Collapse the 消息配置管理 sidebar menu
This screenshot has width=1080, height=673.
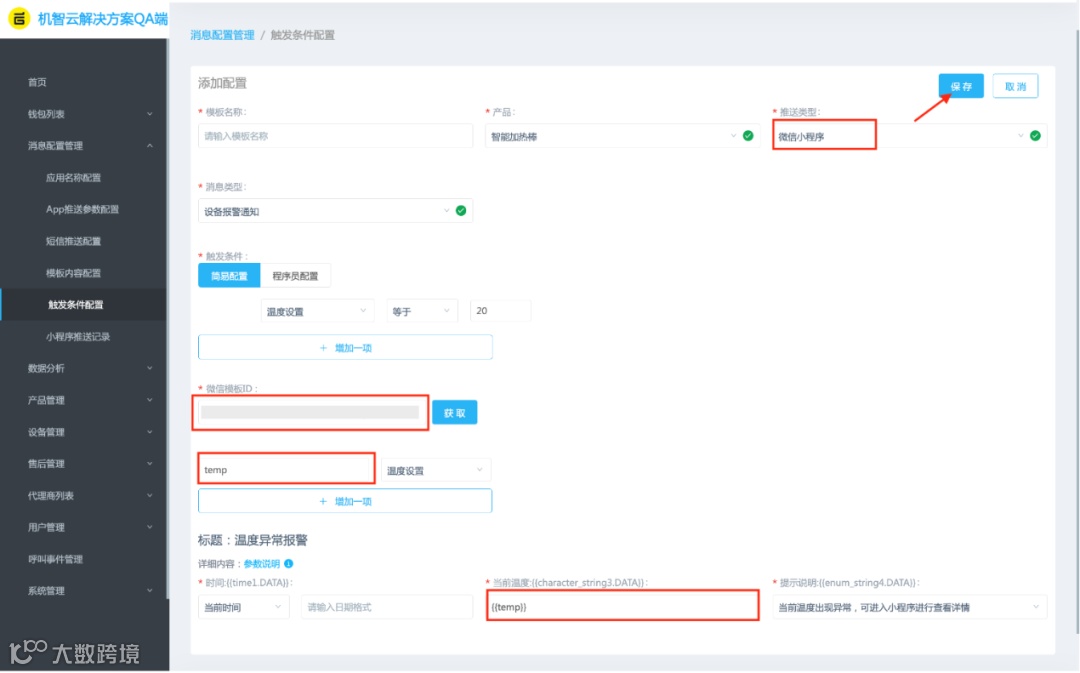point(83,146)
